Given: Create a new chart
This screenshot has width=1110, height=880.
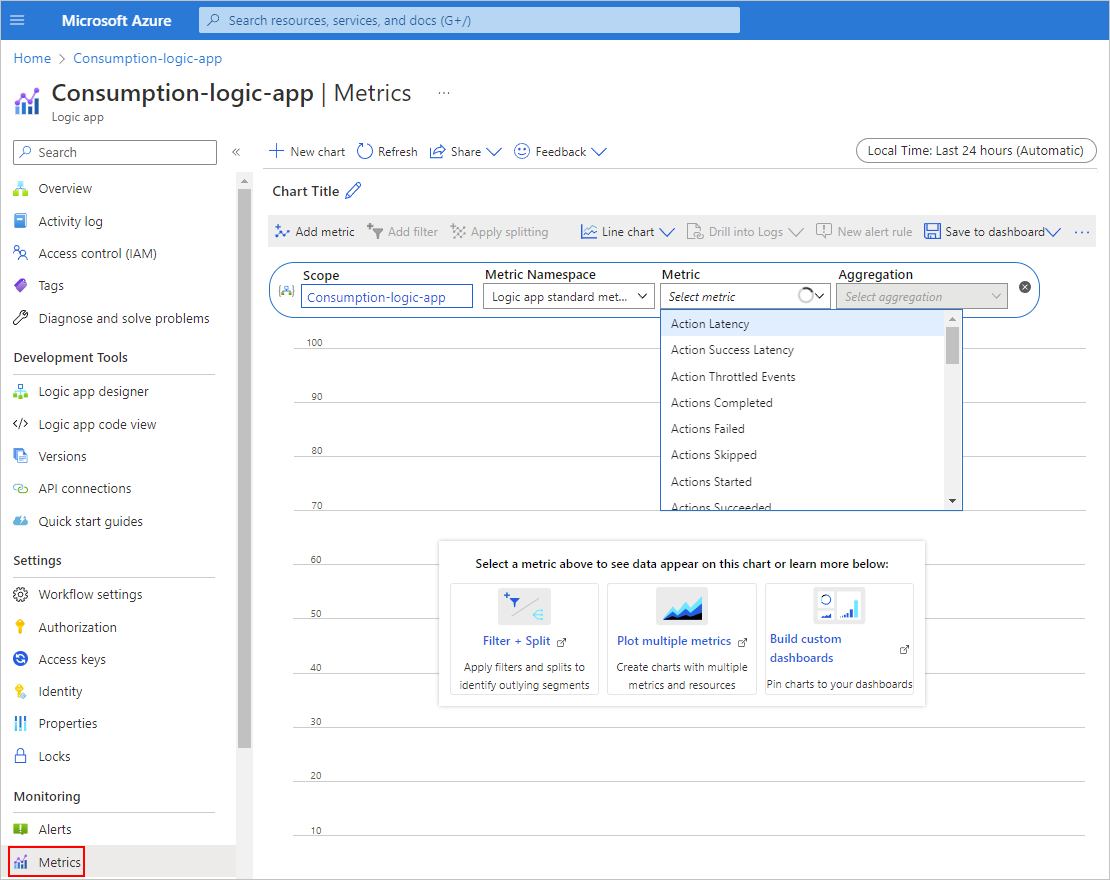Looking at the screenshot, I should [x=306, y=151].
